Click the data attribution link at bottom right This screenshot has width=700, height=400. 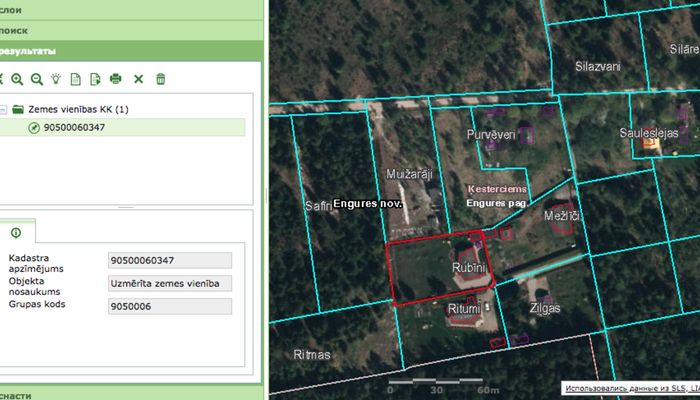[630, 387]
